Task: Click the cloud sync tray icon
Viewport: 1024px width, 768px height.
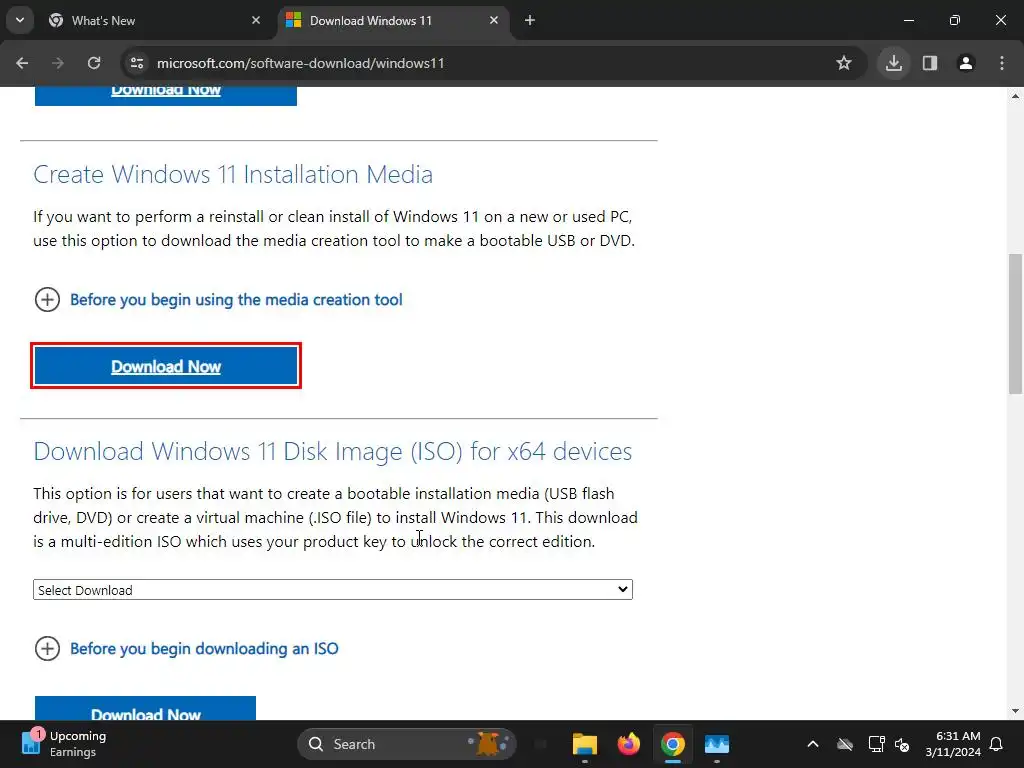Action: [845, 744]
